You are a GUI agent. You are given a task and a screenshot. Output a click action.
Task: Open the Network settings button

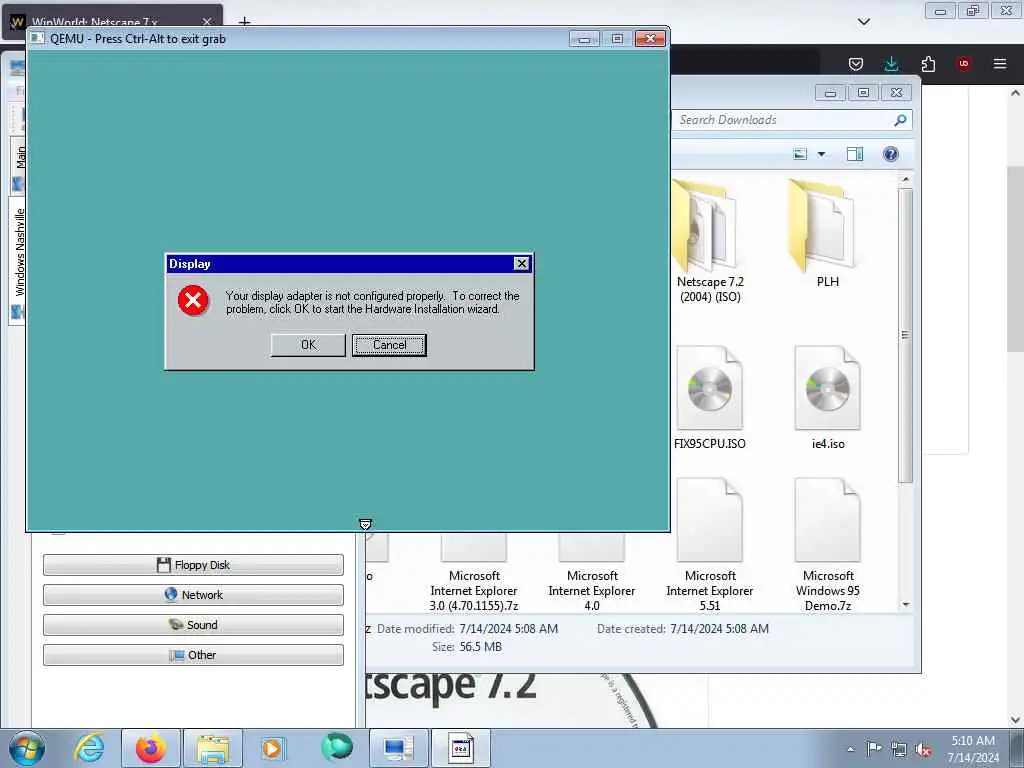(x=193, y=595)
